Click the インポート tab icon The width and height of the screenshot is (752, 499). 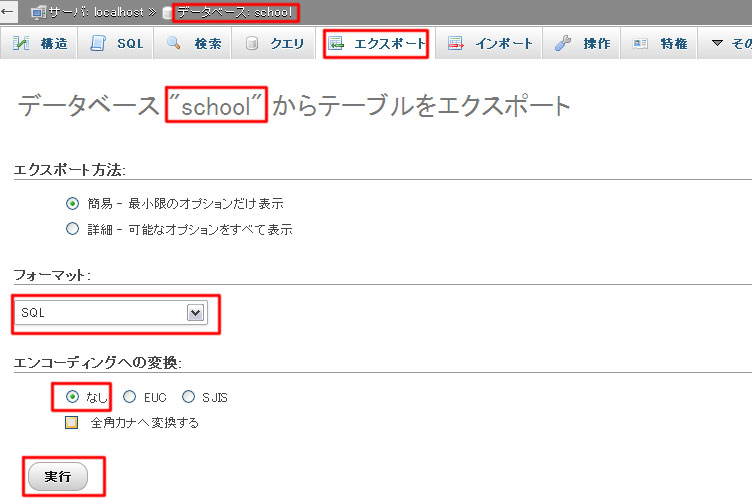[456, 43]
